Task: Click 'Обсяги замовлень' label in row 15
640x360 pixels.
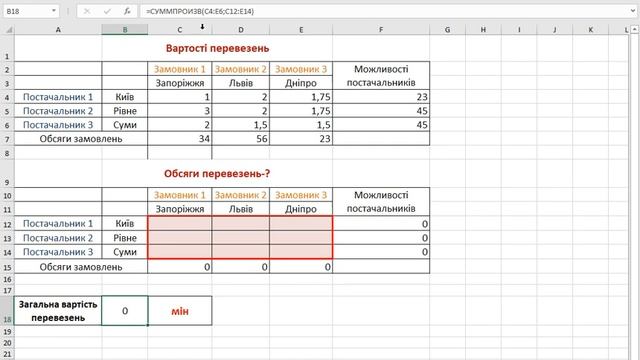Action: coord(81,267)
